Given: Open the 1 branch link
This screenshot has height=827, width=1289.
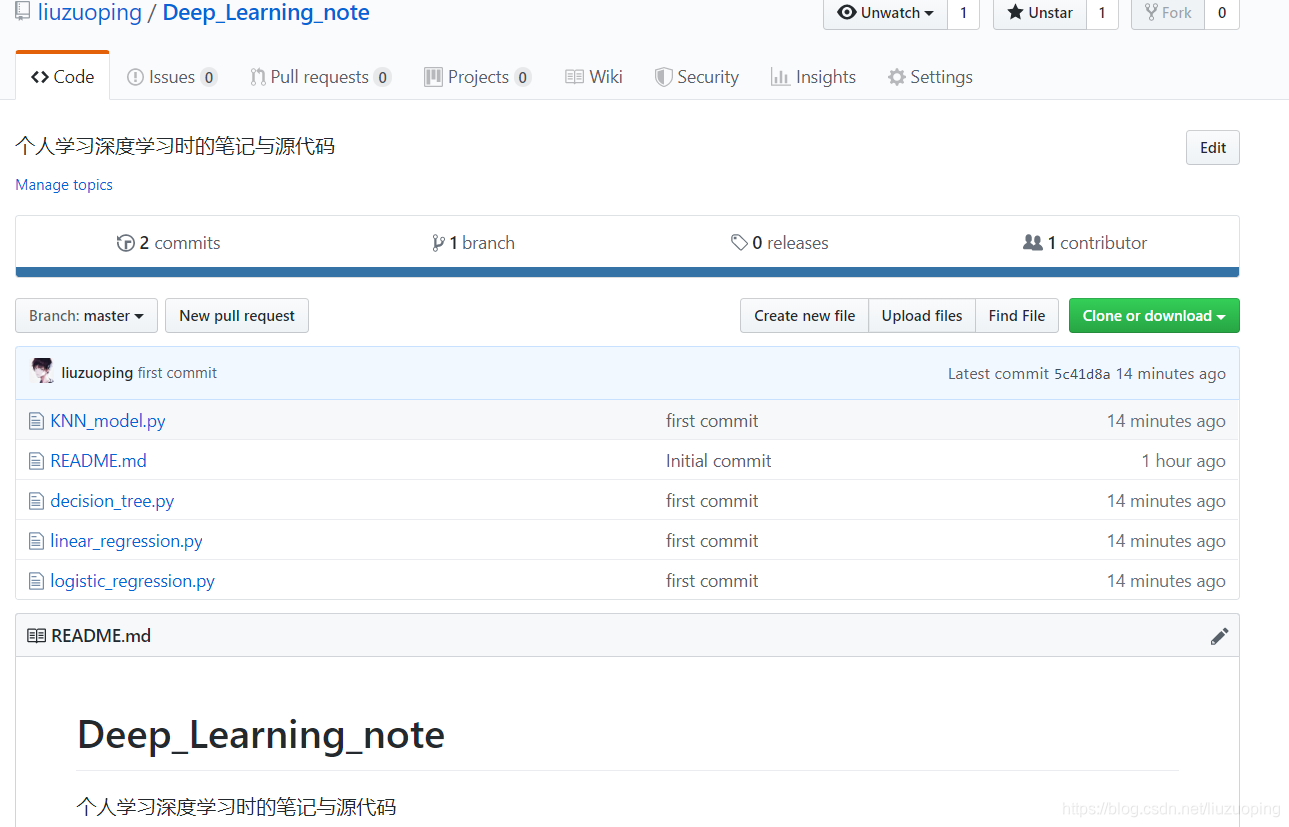Looking at the screenshot, I should click(474, 243).
